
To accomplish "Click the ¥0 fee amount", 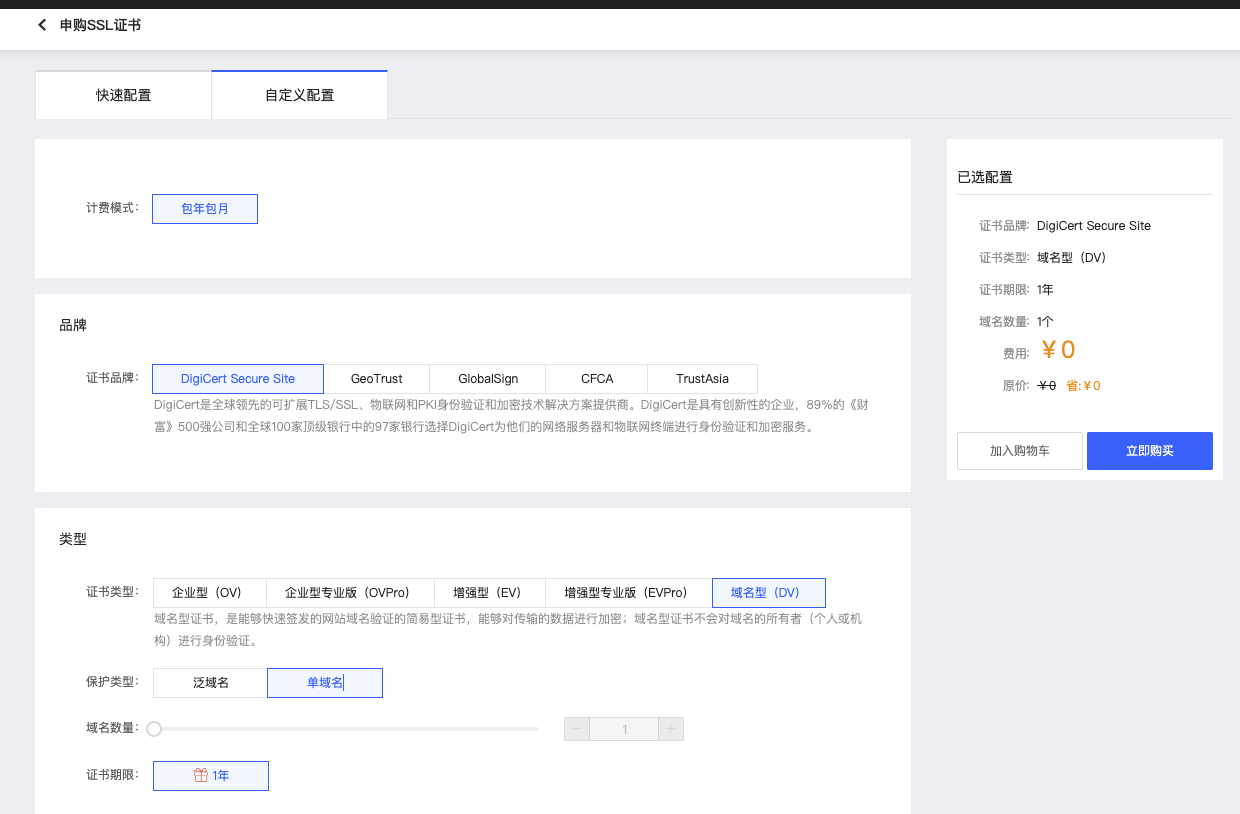I will click(1058, 350).
